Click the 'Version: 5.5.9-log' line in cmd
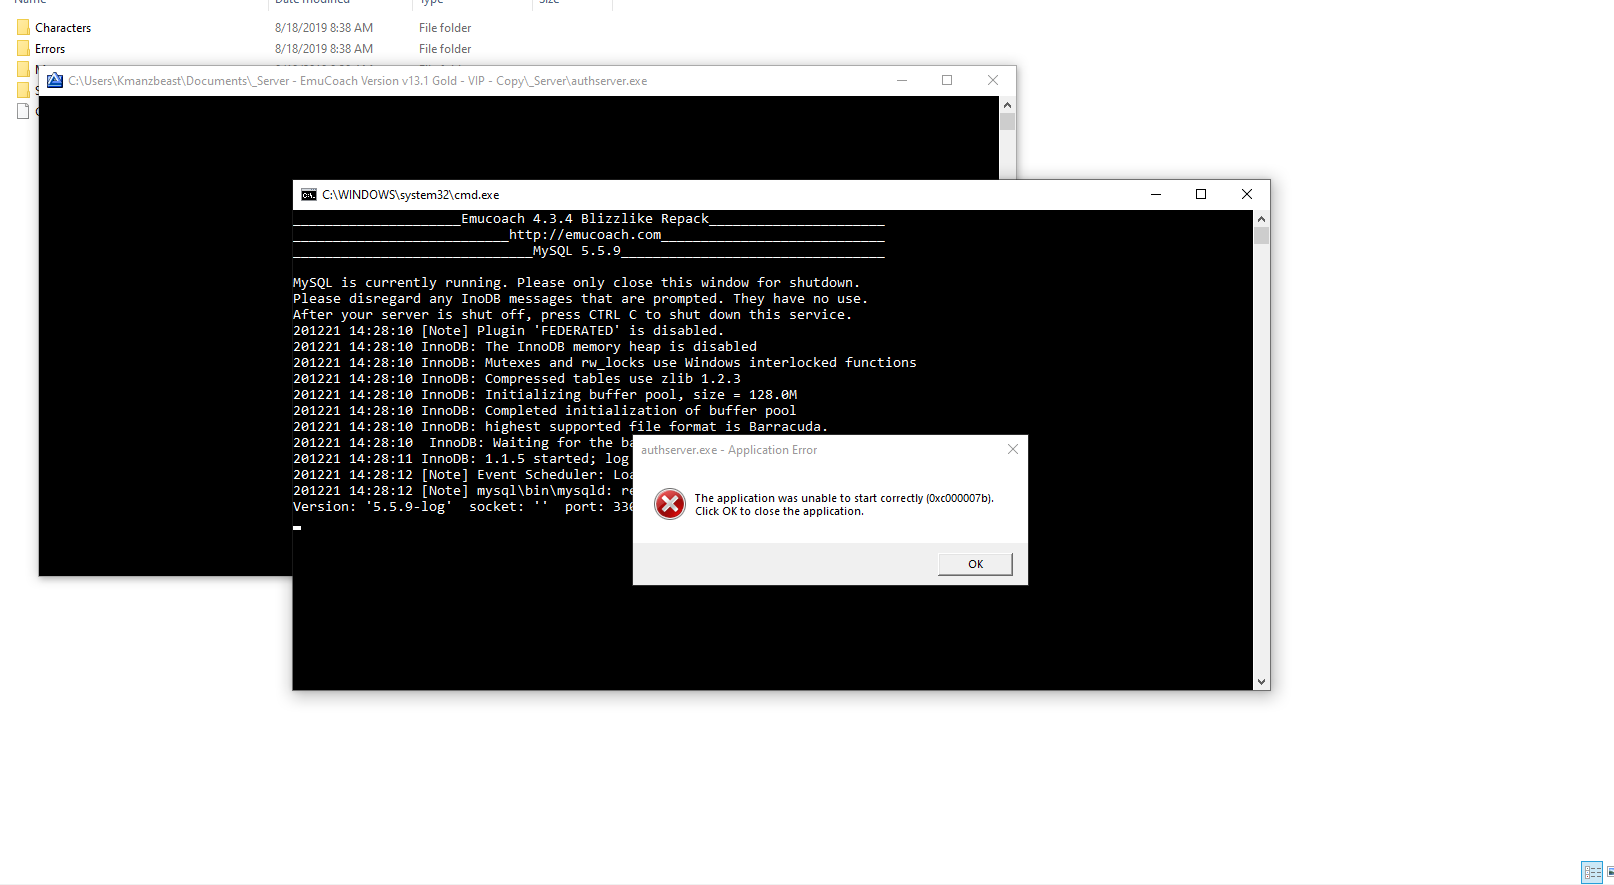Viewport: 1614px width, 885px height. tap(463, 507)
